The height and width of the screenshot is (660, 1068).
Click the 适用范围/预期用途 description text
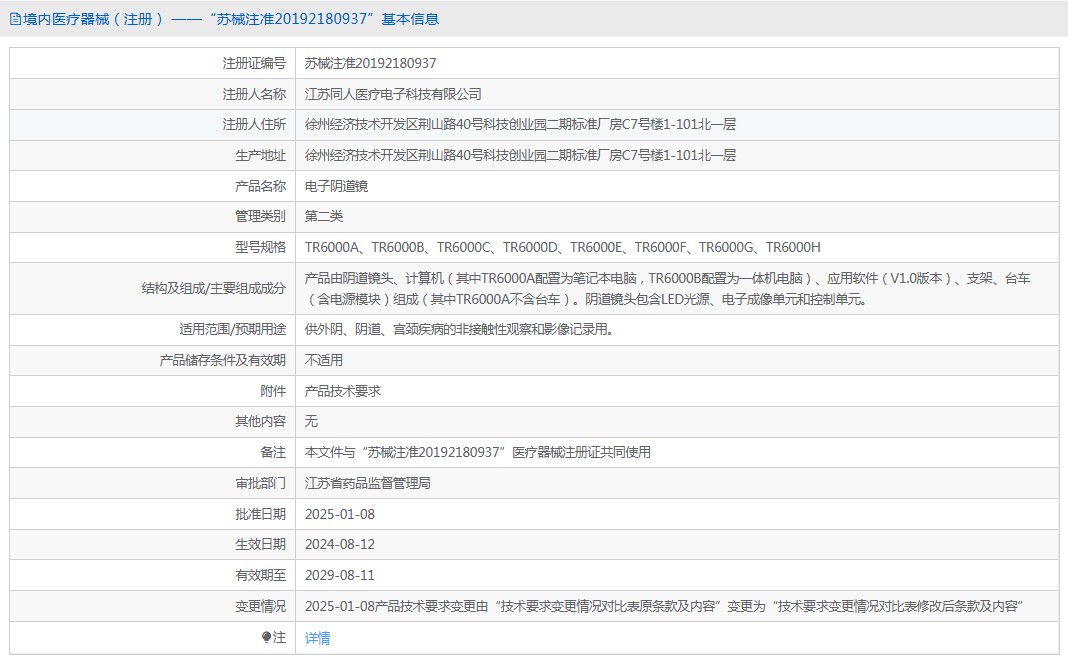tap(458, 329)
